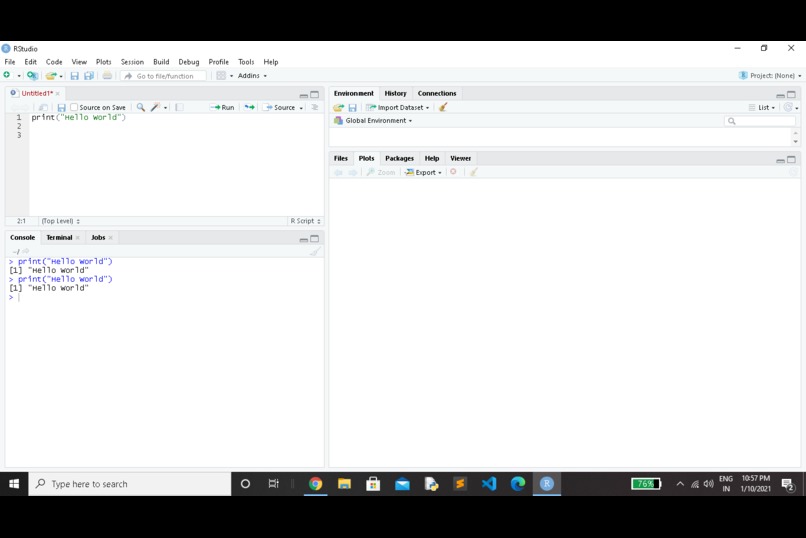Close the Untitled1 script tab
The height and width of the screenshot is (538, 806).
(x=58, y=94)
